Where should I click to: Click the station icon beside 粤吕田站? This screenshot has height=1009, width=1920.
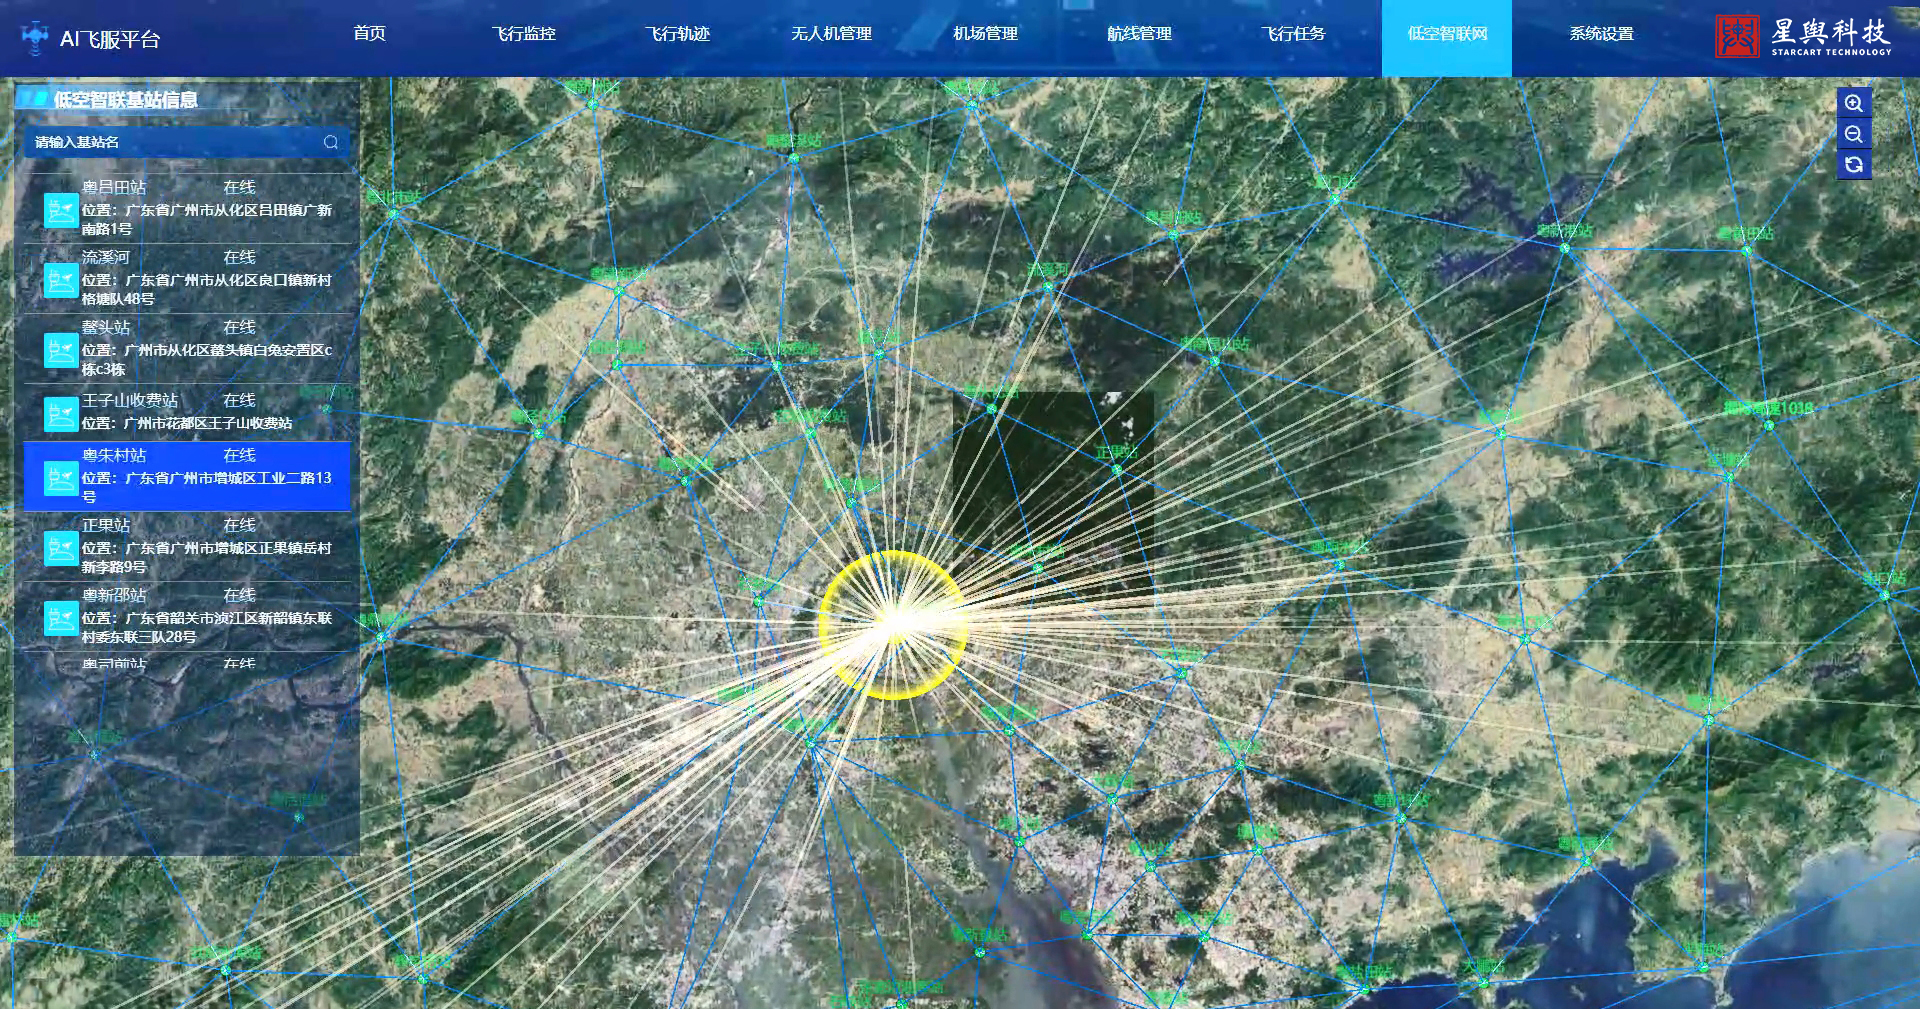tap(61, 210)
